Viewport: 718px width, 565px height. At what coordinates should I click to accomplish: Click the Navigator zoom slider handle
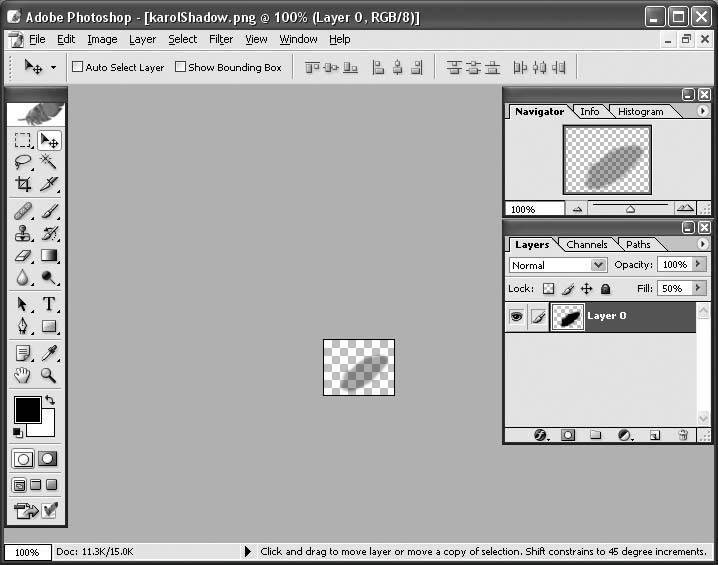click(x=631, y=209)
